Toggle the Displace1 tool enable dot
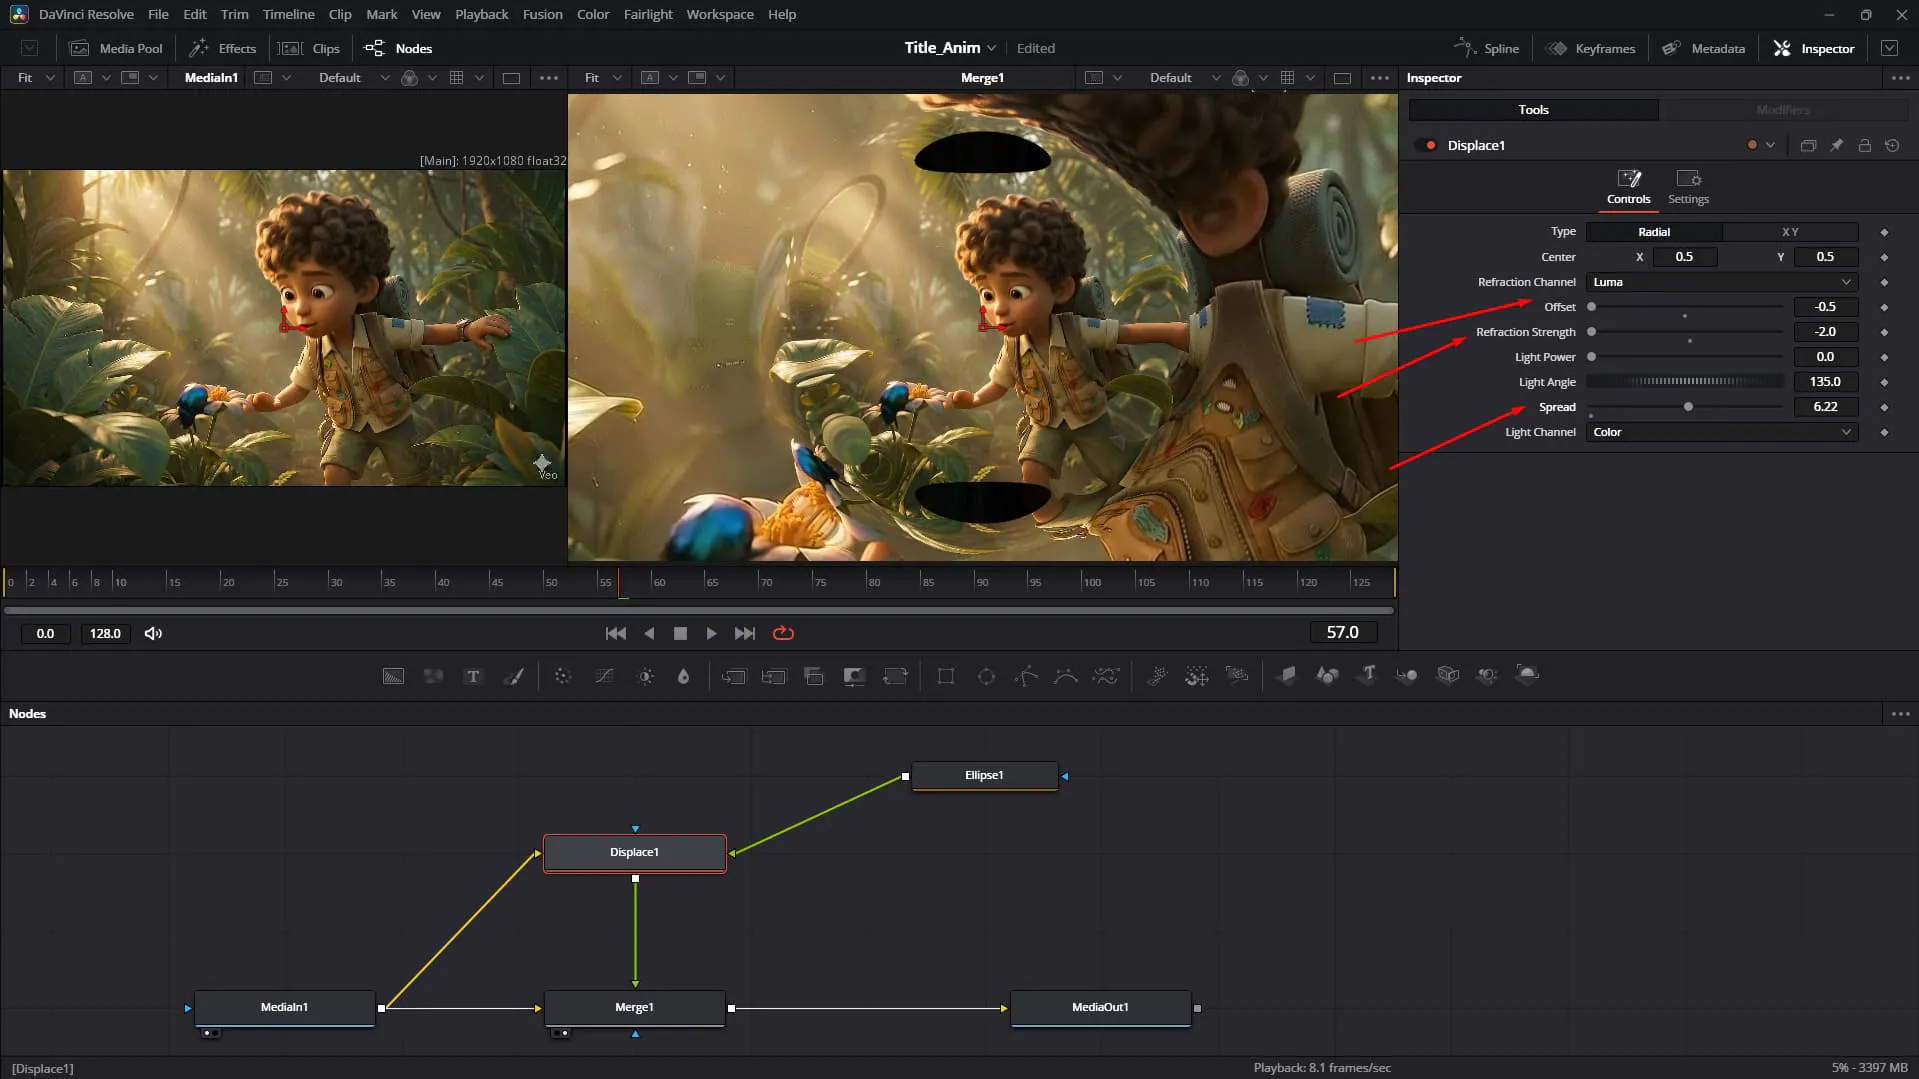The width and height of the screenshot is (1919, 1079). coord(1431,145)
